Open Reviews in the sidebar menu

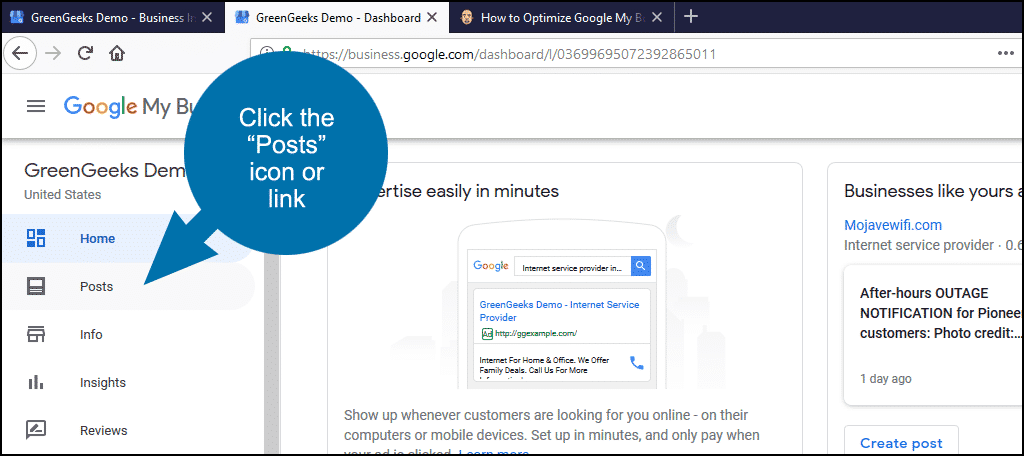[127, 431]
